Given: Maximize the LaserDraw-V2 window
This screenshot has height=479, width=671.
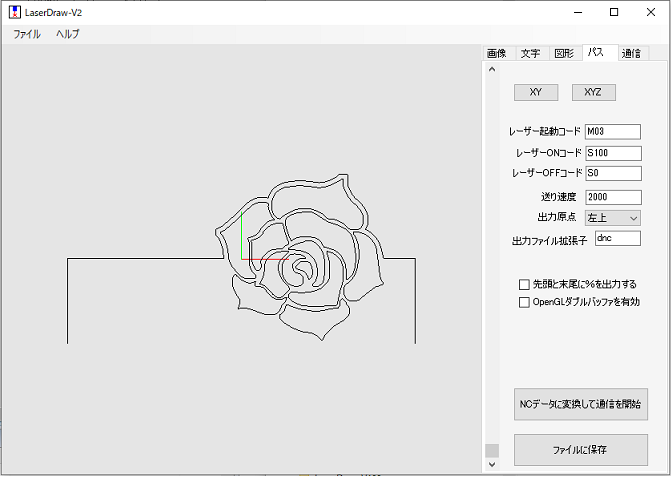Looking at the screenshot, I should coord(614,12).
